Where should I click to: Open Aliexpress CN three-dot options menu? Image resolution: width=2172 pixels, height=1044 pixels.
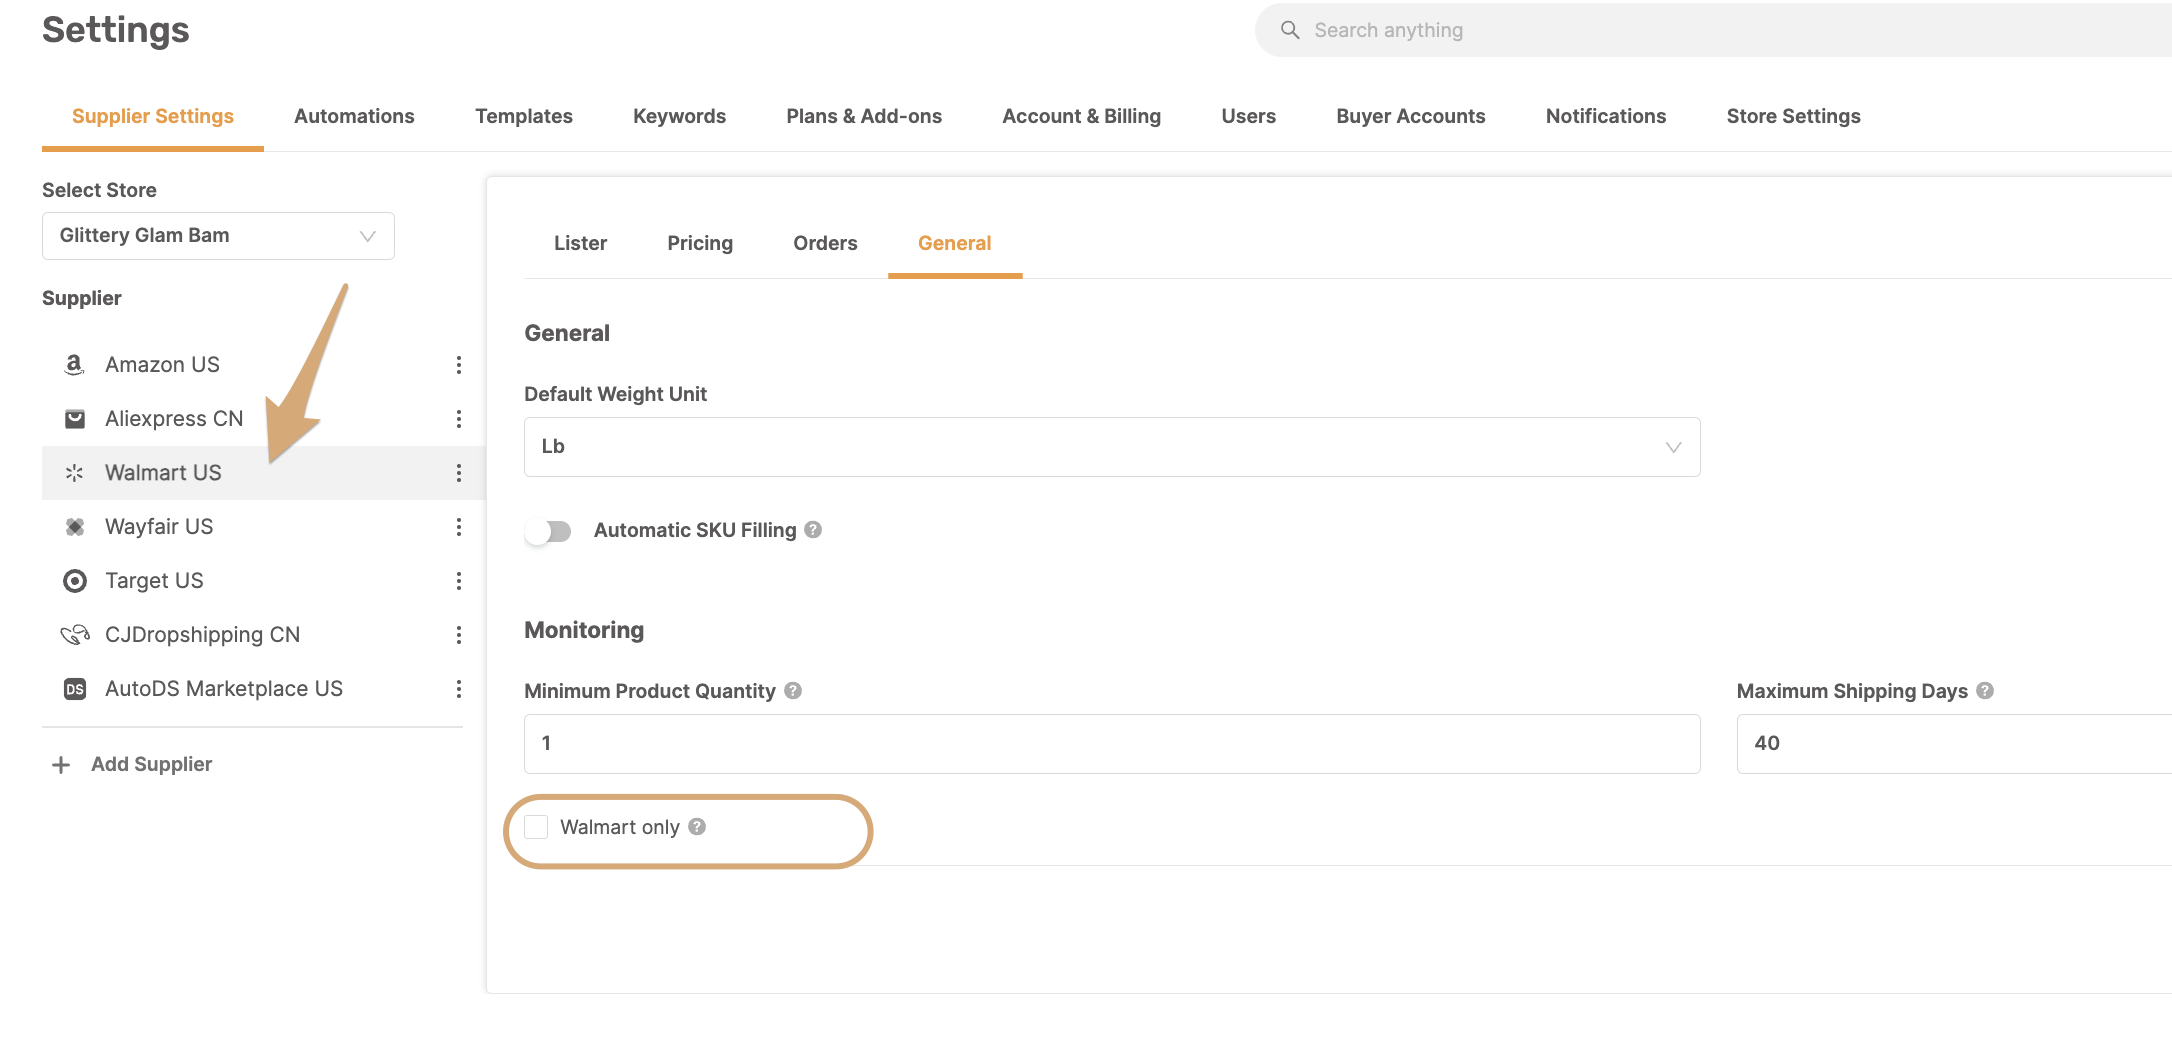coord(459,419)
